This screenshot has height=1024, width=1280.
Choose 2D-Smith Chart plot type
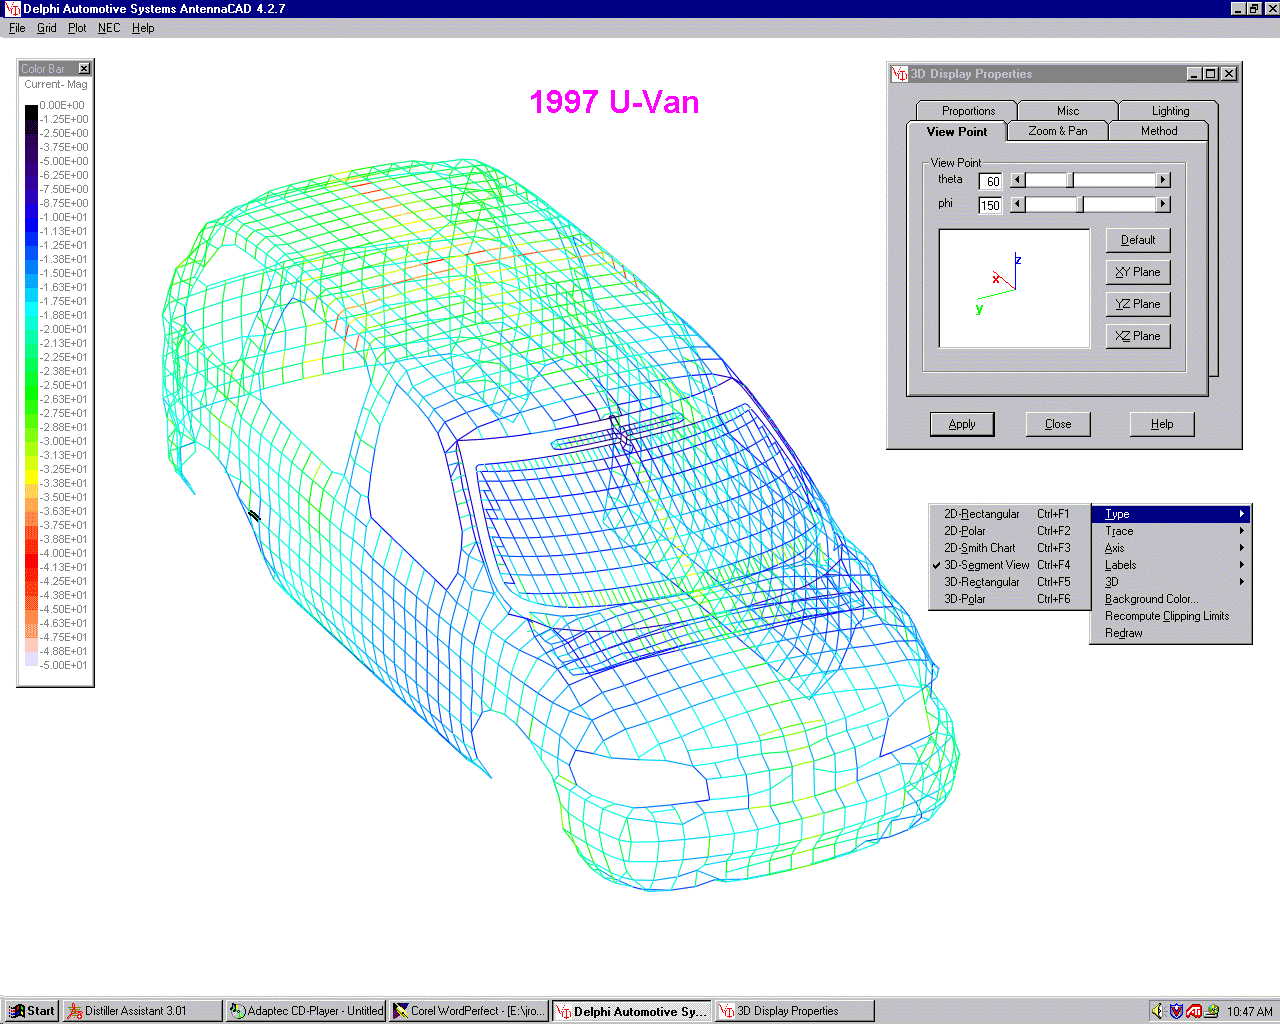pos(979,548)
